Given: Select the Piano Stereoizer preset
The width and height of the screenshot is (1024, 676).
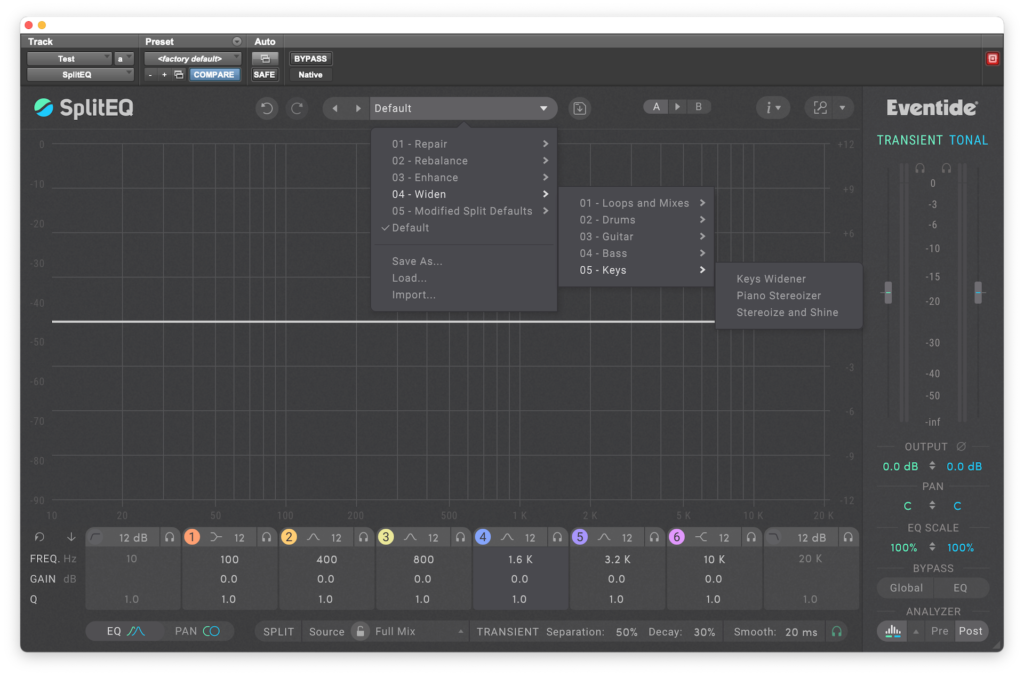Looking at the screenshot, I should [x=778, y=296].
